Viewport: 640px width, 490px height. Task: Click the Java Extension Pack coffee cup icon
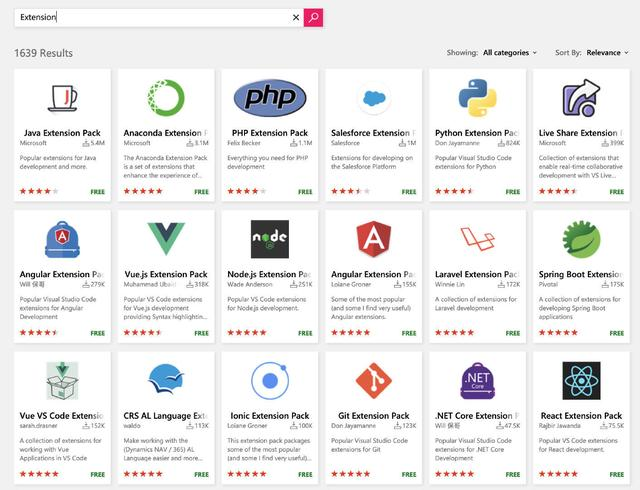coord(62,98)
